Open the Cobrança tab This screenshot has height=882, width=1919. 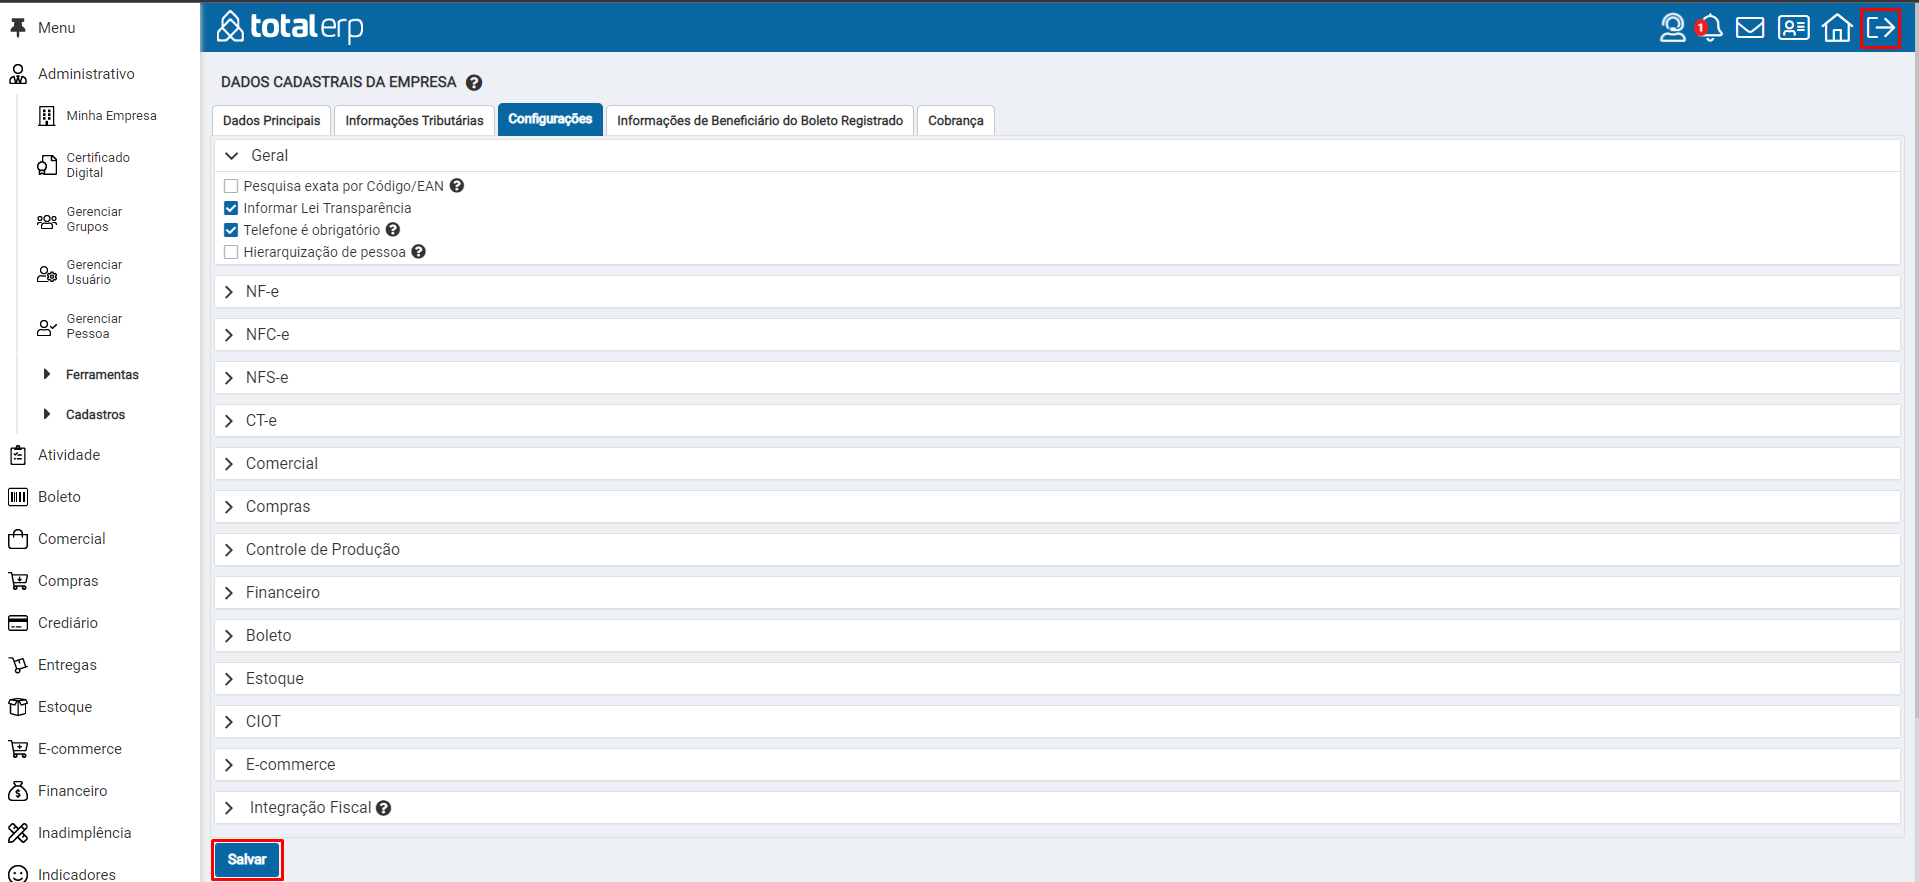[x=955, y=121]
